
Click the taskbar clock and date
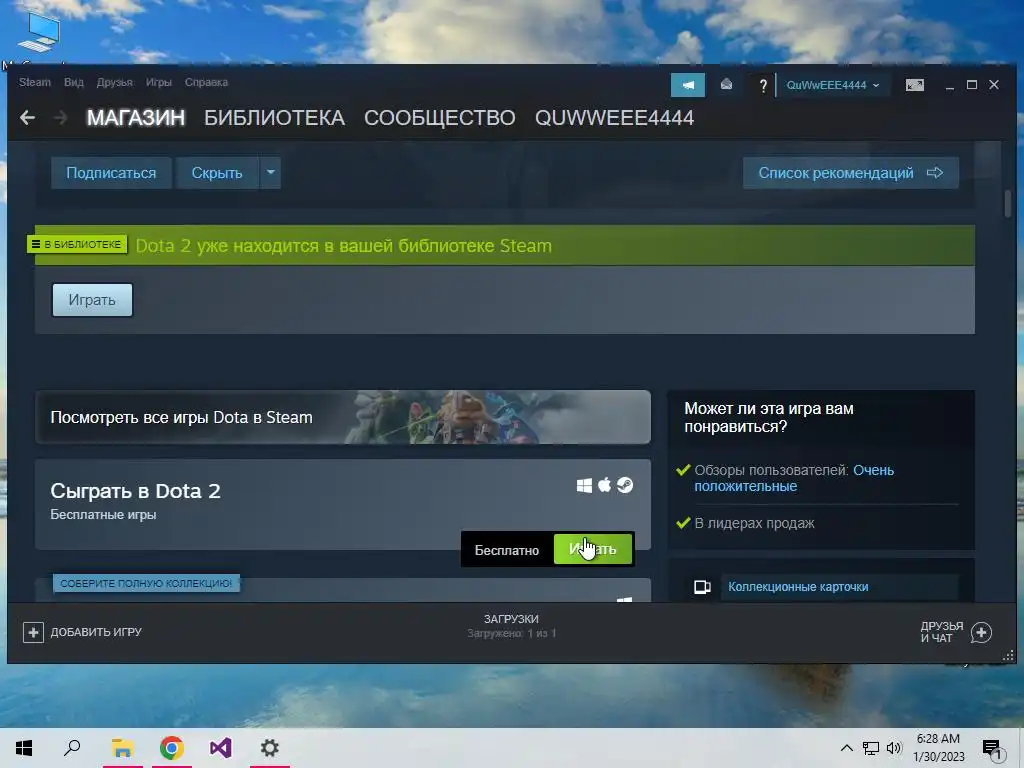[x=938, y=748]
